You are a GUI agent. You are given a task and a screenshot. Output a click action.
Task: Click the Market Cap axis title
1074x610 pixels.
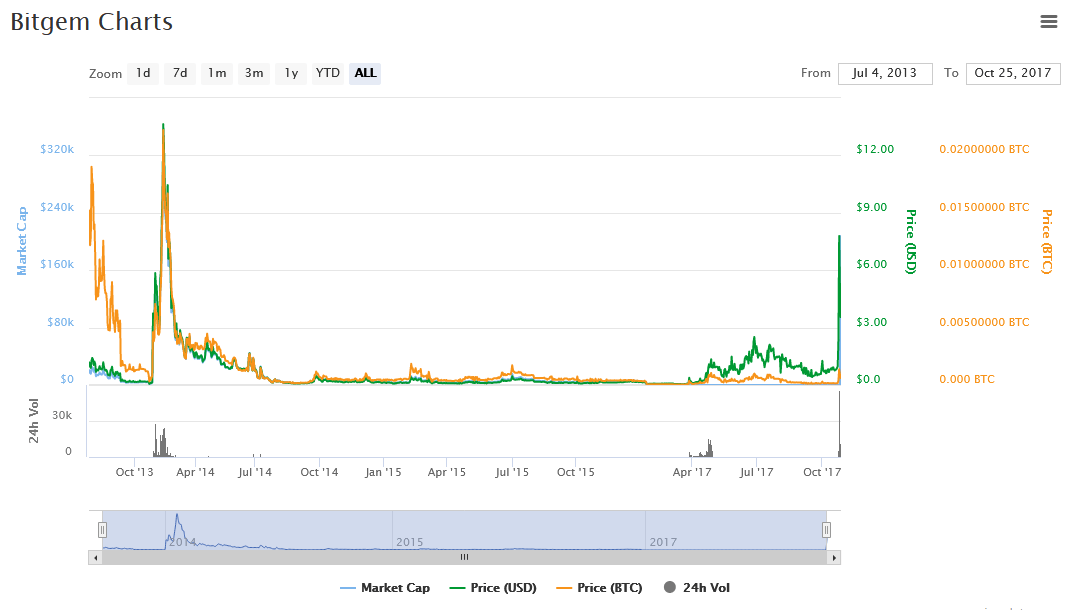pos(22,241)
